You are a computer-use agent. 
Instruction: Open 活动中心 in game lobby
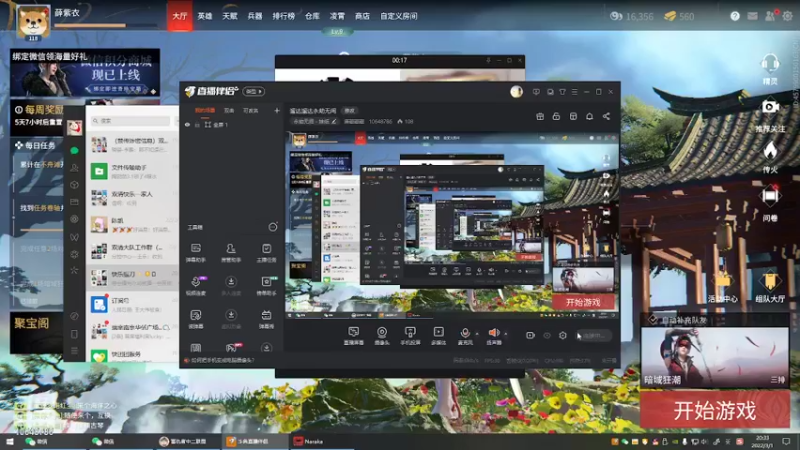722,287
